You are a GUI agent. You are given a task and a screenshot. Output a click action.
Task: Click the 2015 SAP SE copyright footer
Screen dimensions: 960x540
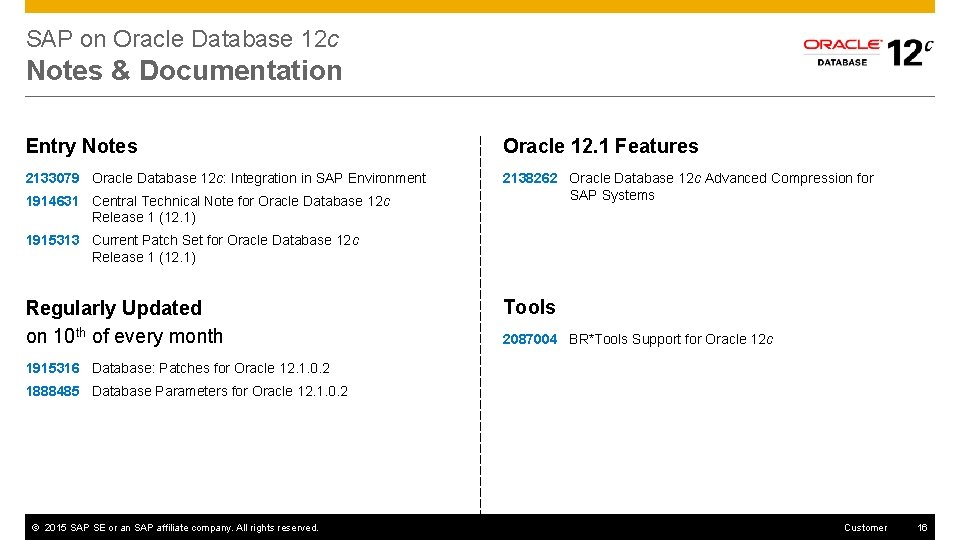[175, 527]
